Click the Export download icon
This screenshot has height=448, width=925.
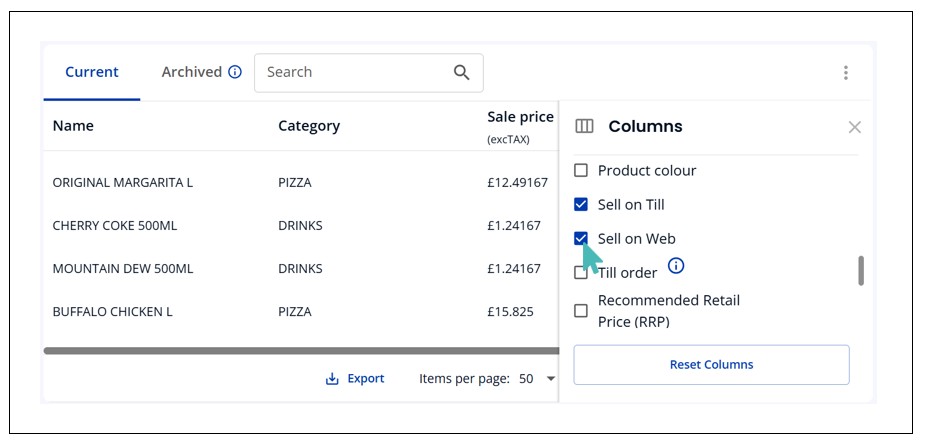coord(332,379)
